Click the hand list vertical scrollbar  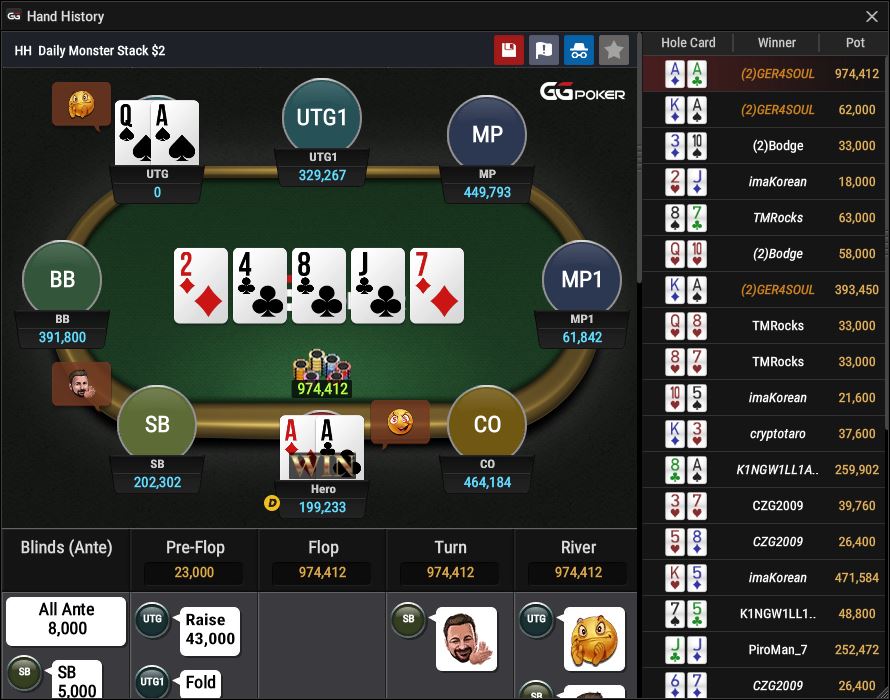(887, 227)
